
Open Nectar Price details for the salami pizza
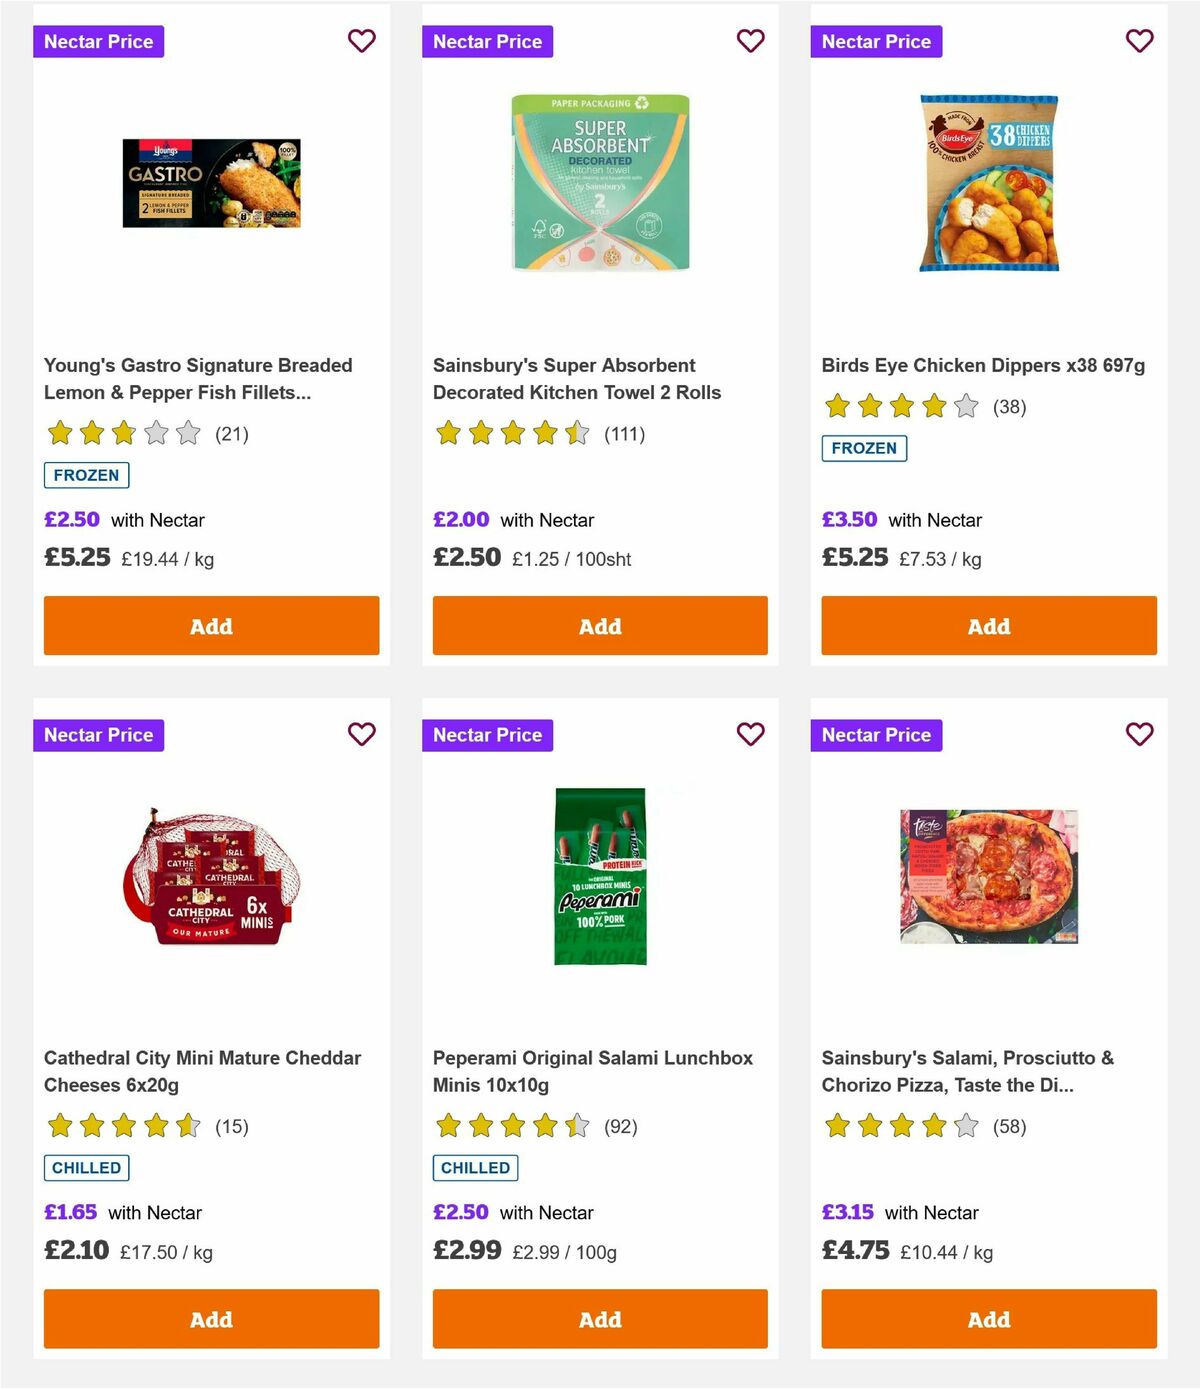(876, 734)
